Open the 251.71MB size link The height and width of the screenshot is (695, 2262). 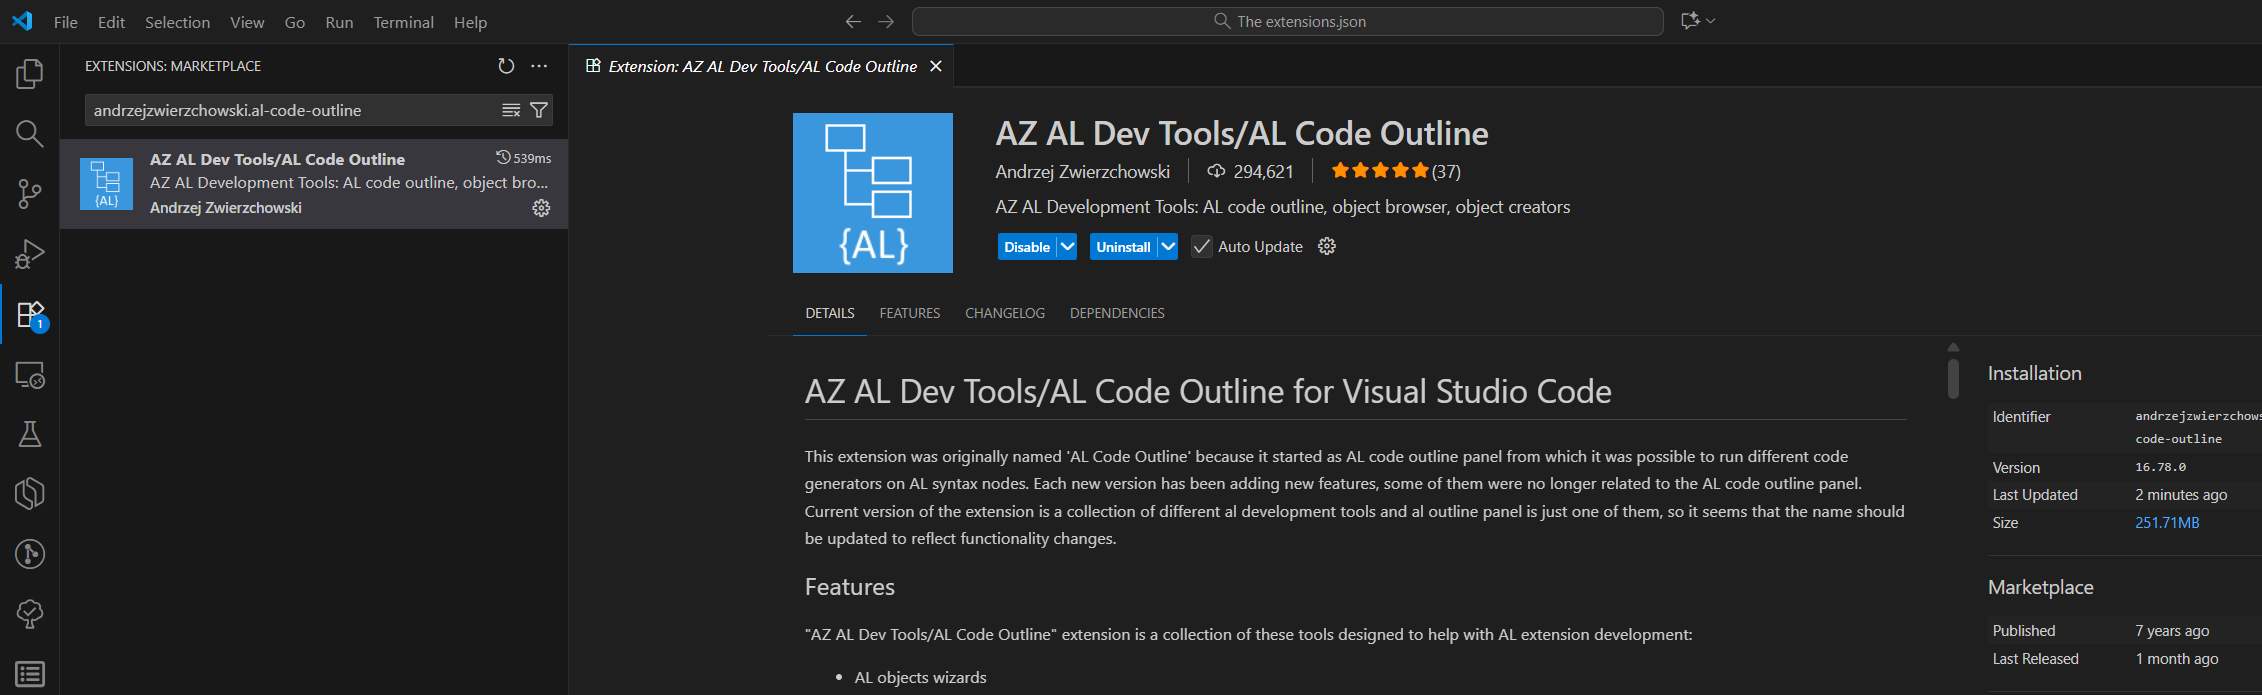point(2167,522)
